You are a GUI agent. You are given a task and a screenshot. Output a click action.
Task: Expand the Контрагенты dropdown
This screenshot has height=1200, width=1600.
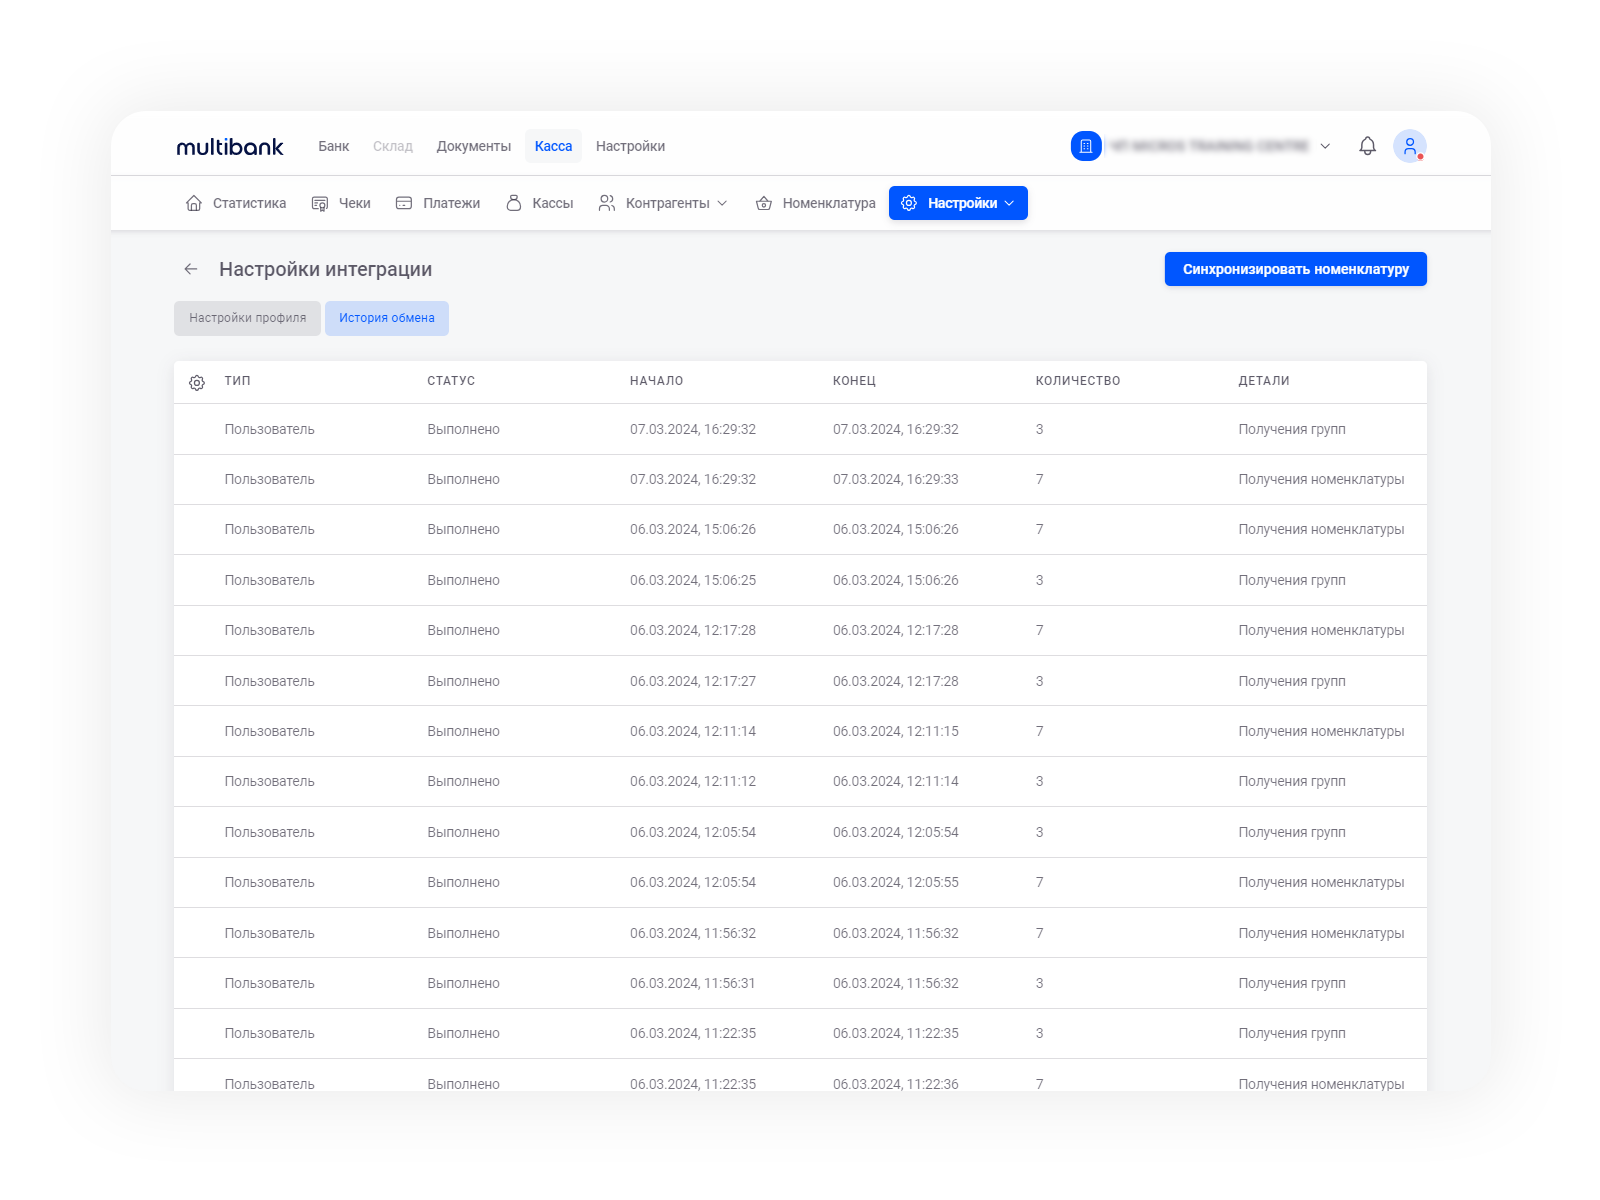tap(663, 203)
